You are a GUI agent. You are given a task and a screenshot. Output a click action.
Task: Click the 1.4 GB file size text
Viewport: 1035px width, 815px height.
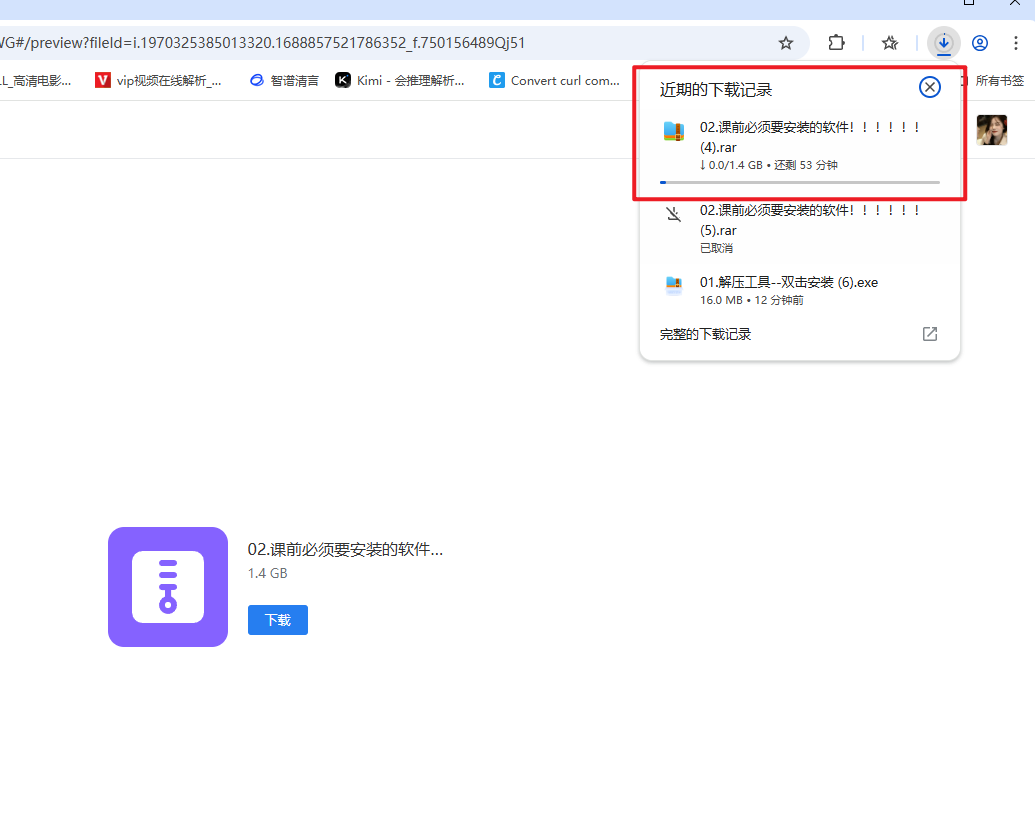click(x=267, y=573)
